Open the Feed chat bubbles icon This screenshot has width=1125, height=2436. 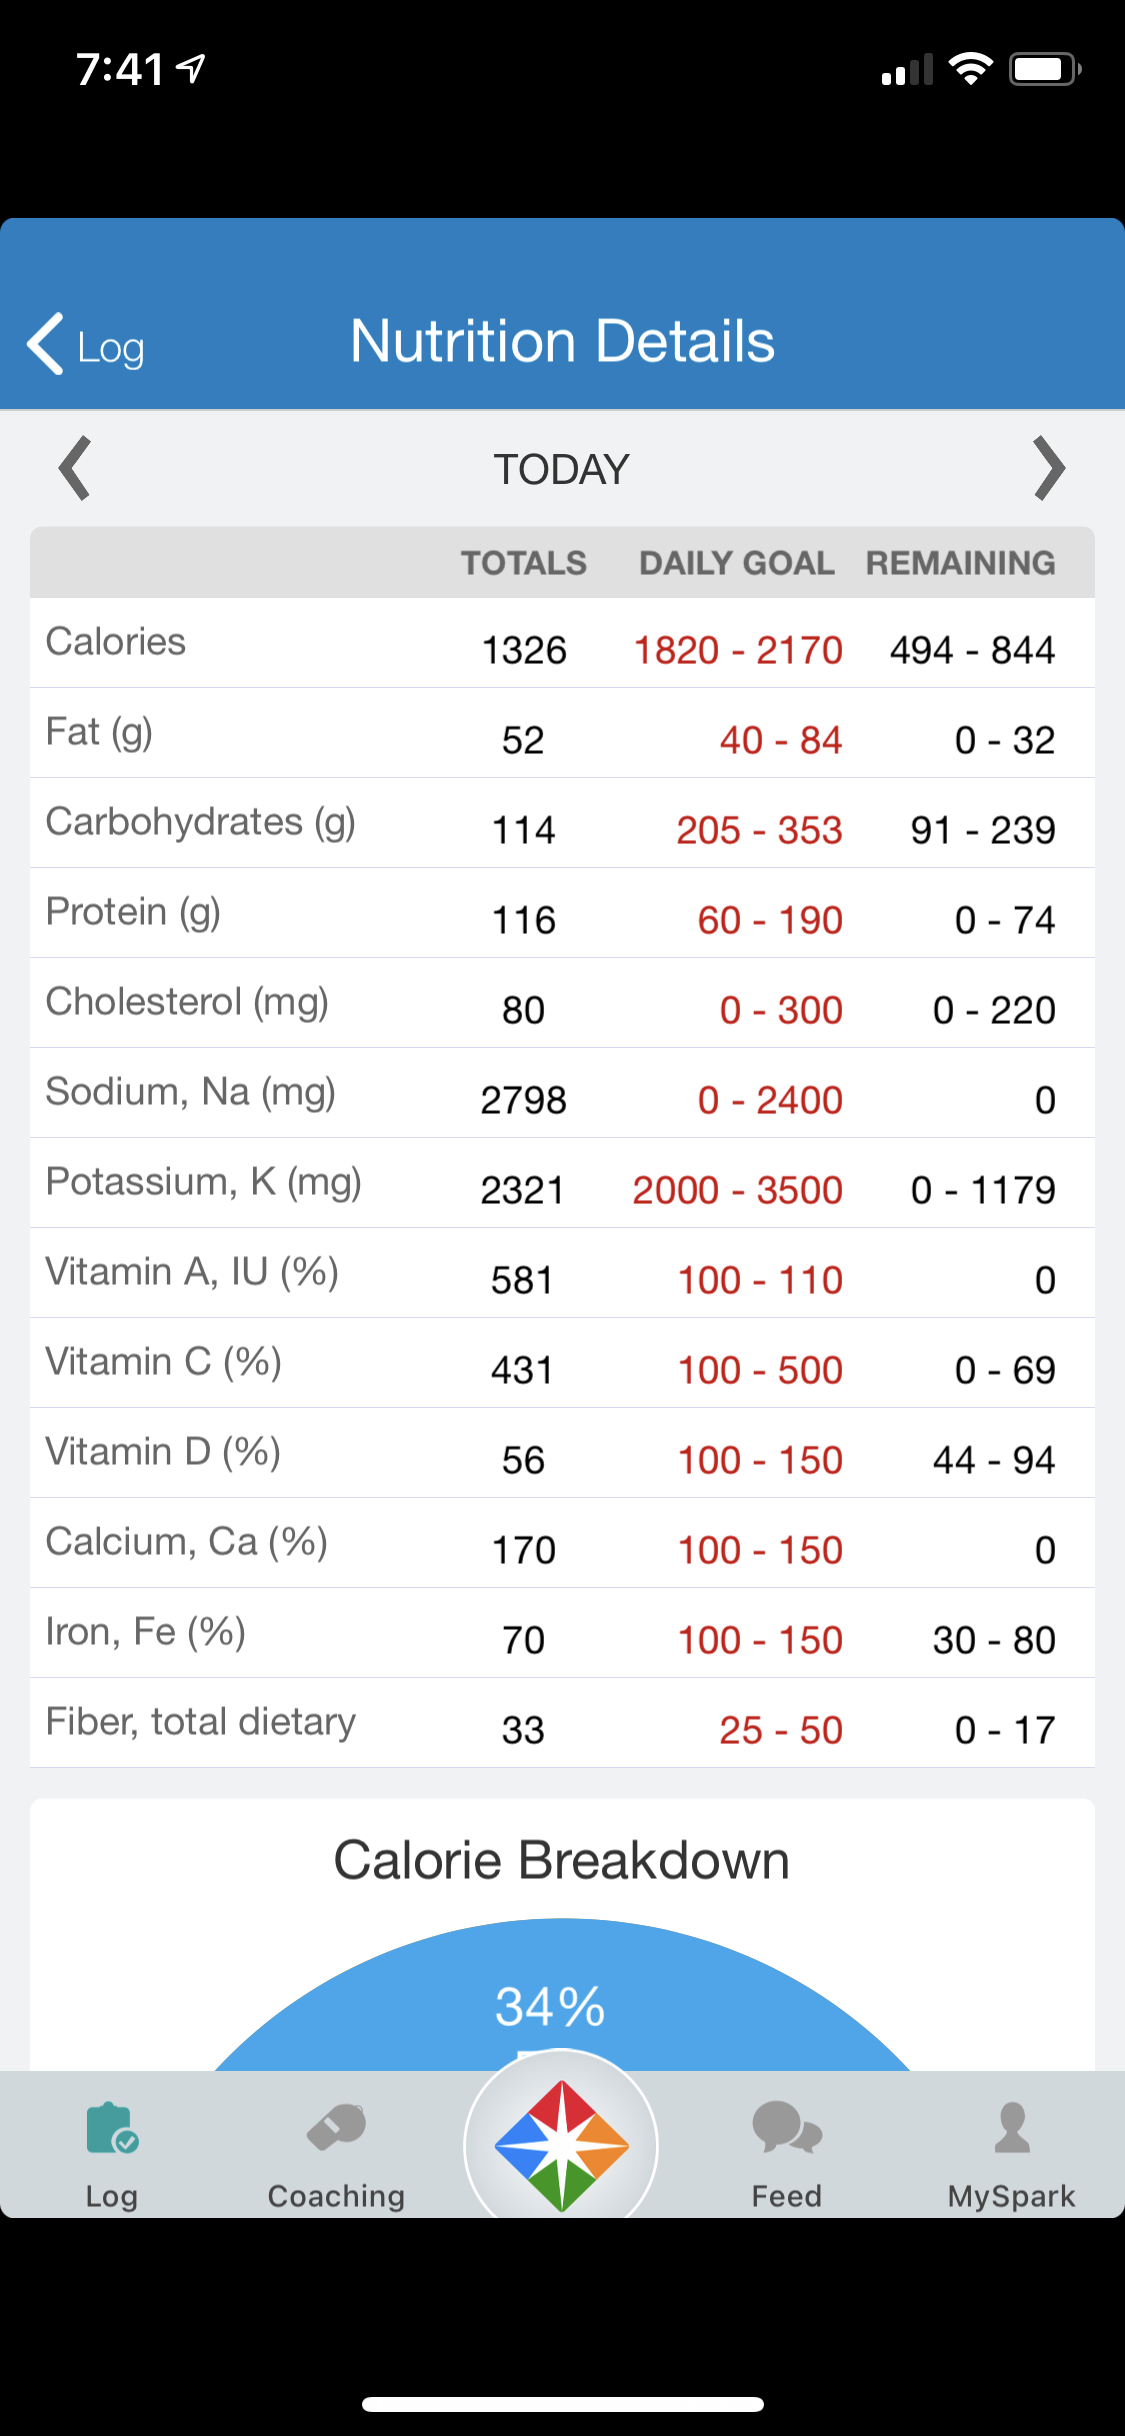(787, 2127)
